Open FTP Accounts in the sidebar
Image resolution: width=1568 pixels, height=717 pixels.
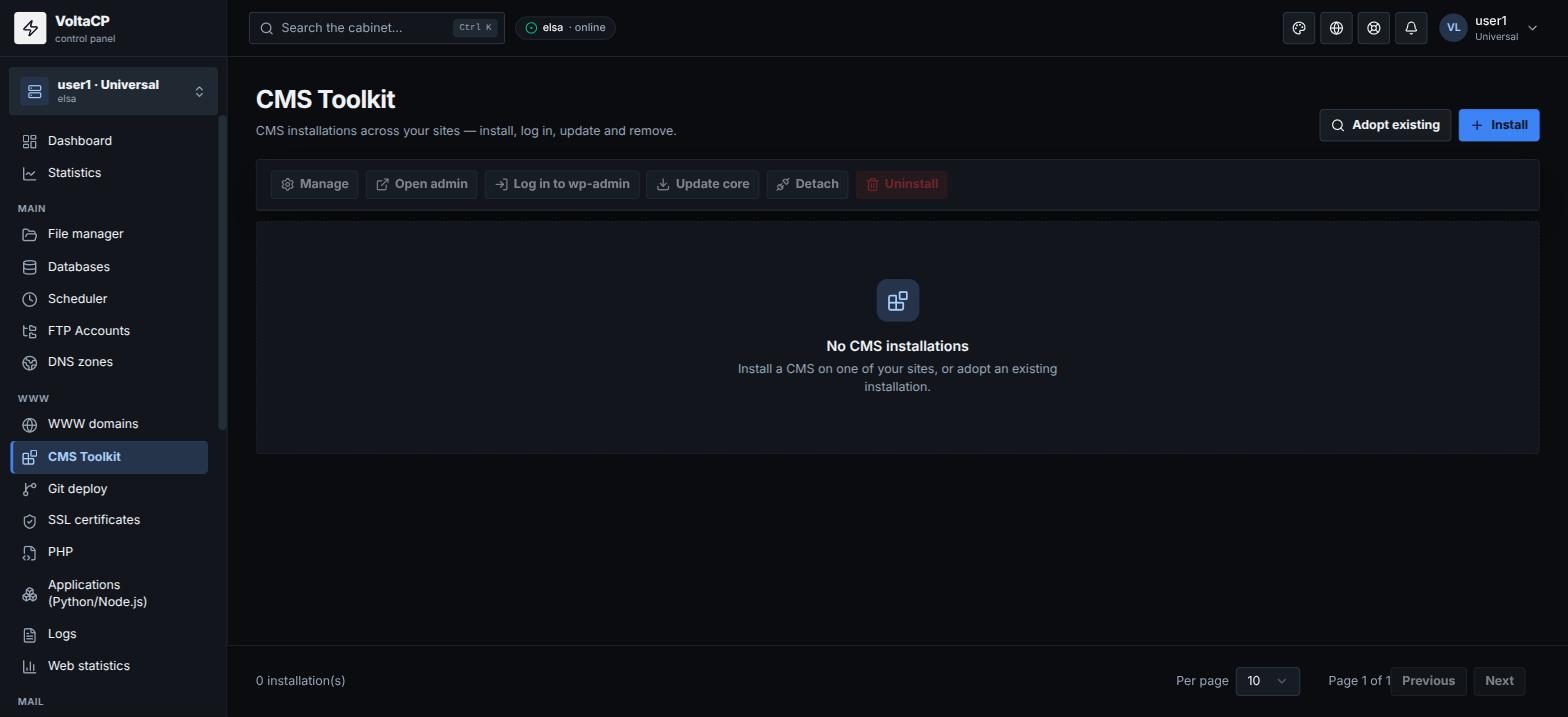pyautogui.click(x=109, y=331)
